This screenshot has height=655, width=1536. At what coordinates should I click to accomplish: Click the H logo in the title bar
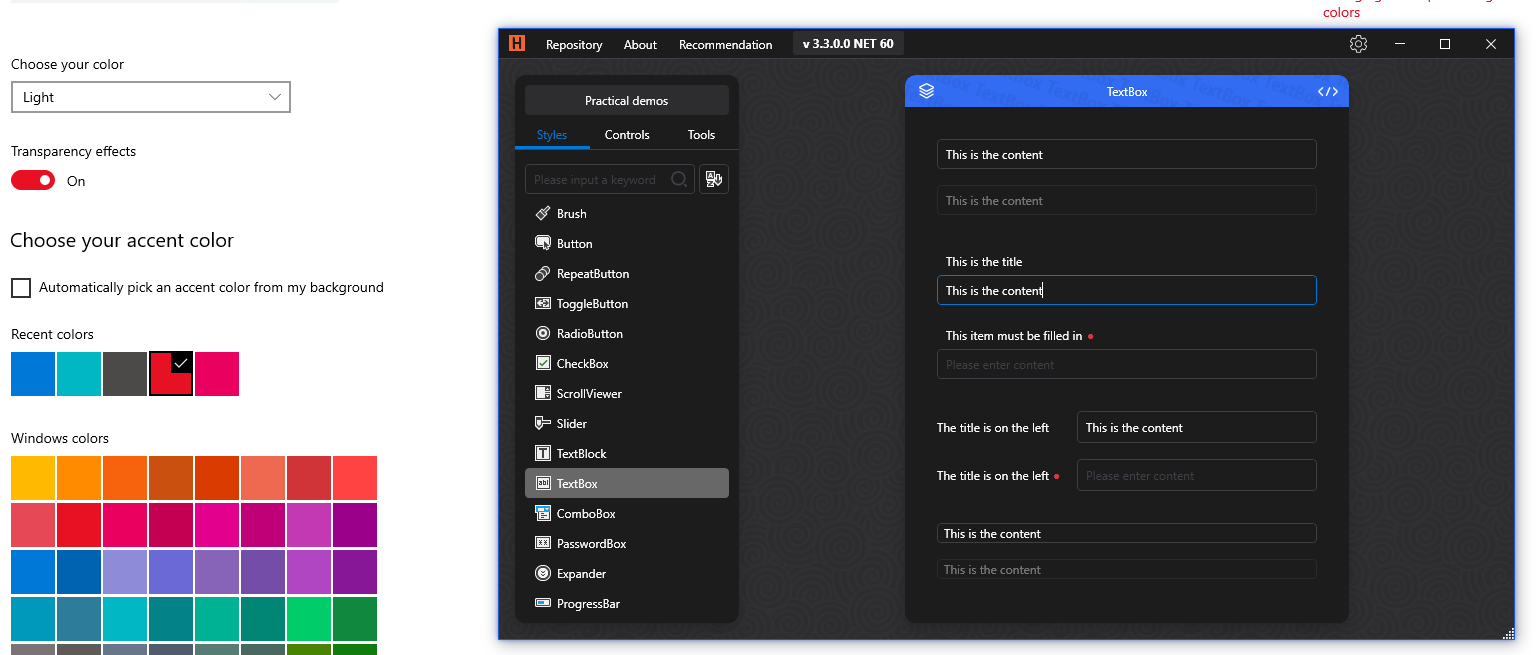pos(516,44)
